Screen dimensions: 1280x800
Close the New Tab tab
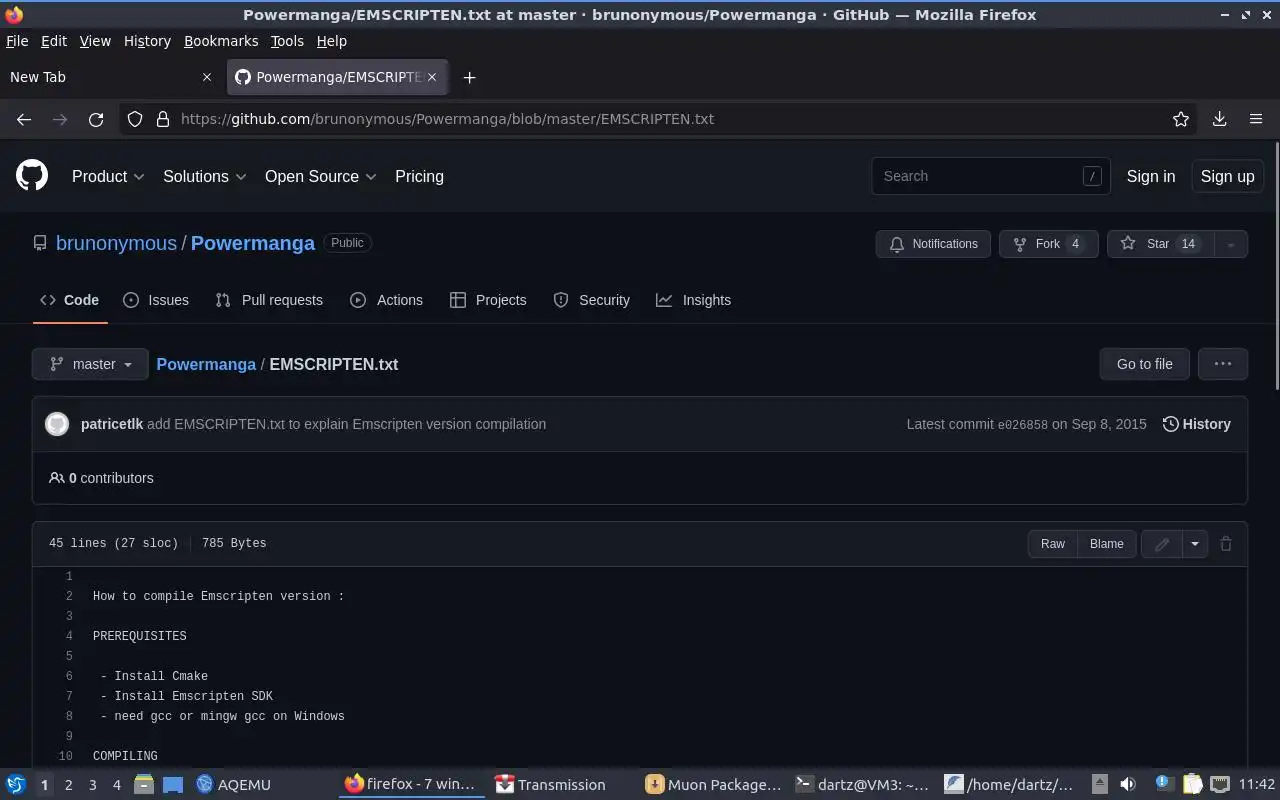click(x=207, y=77)
